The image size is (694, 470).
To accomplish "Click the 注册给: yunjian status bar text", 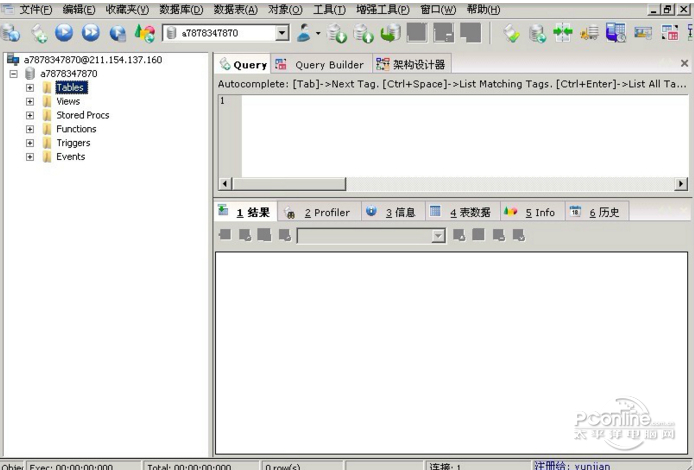I will click(572, 466).
